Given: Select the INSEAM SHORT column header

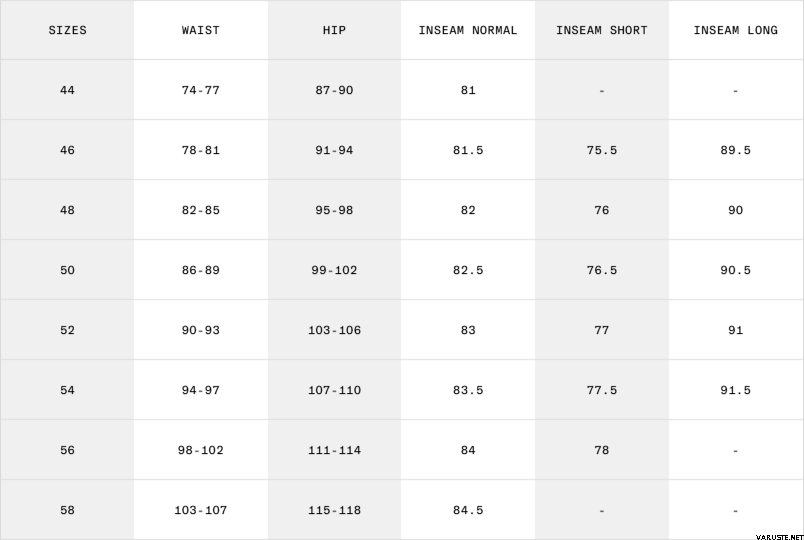Looking at the screenshot, I should 602,30.
